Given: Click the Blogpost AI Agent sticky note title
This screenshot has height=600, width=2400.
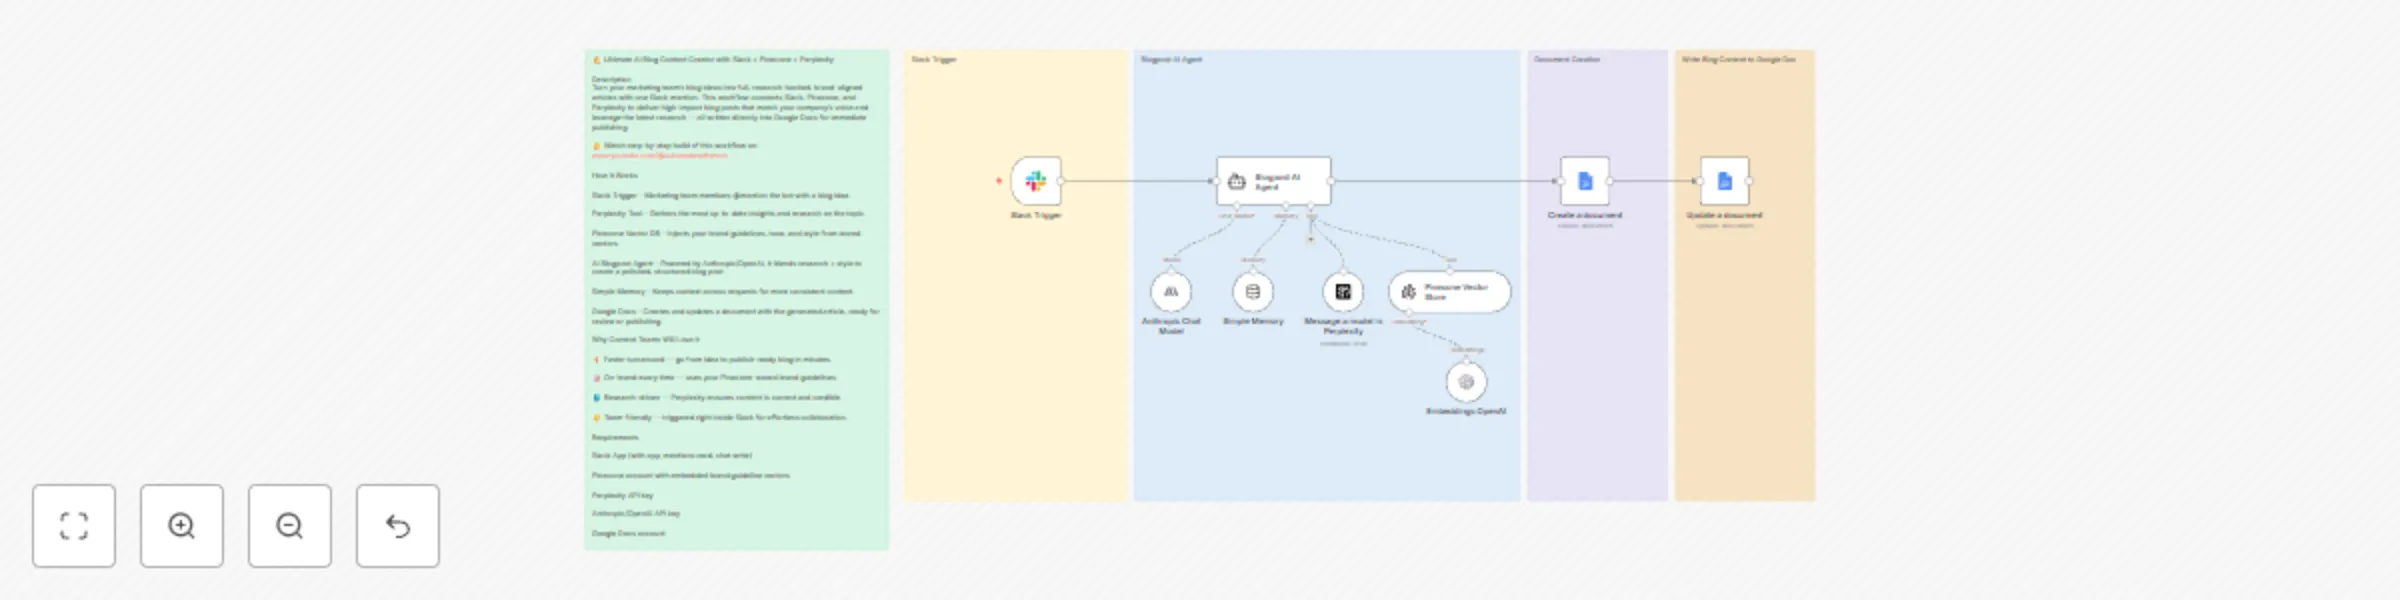Looking at the screenshot, I should pyautogui.click(x=1172, y=59).
